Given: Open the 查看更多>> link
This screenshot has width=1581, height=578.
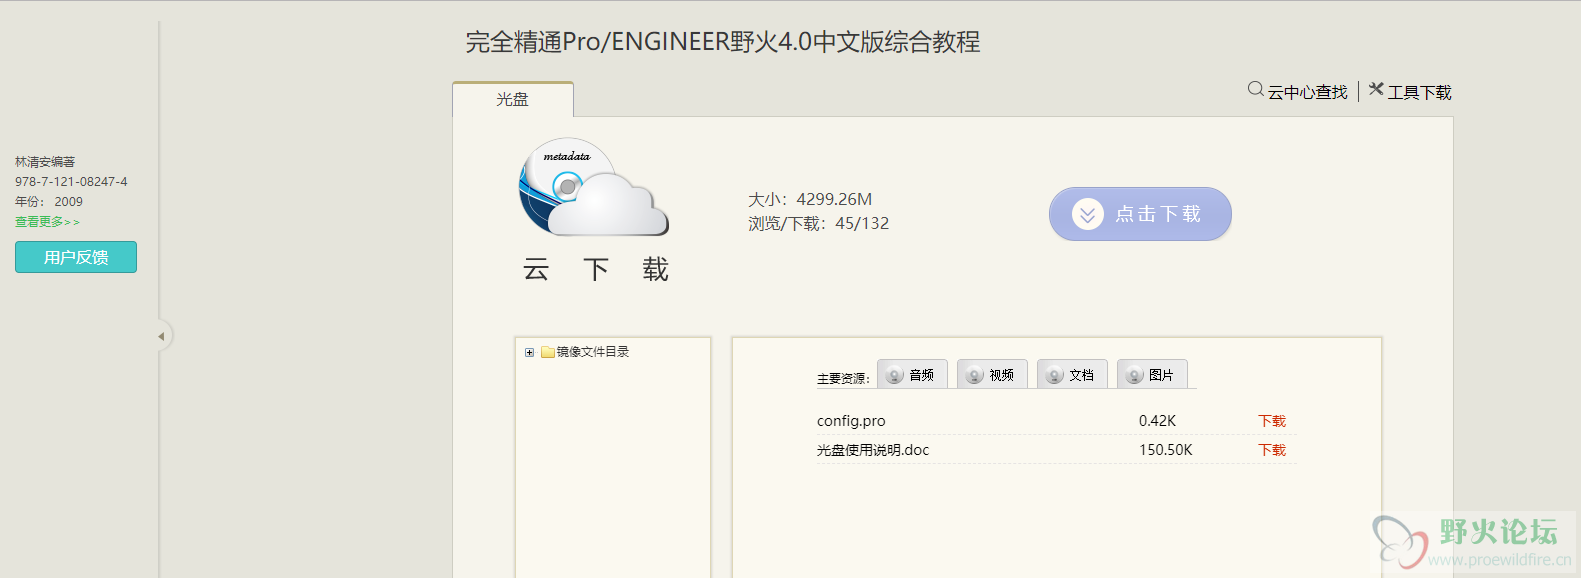Looking at the screenshot, I should 47,222.
